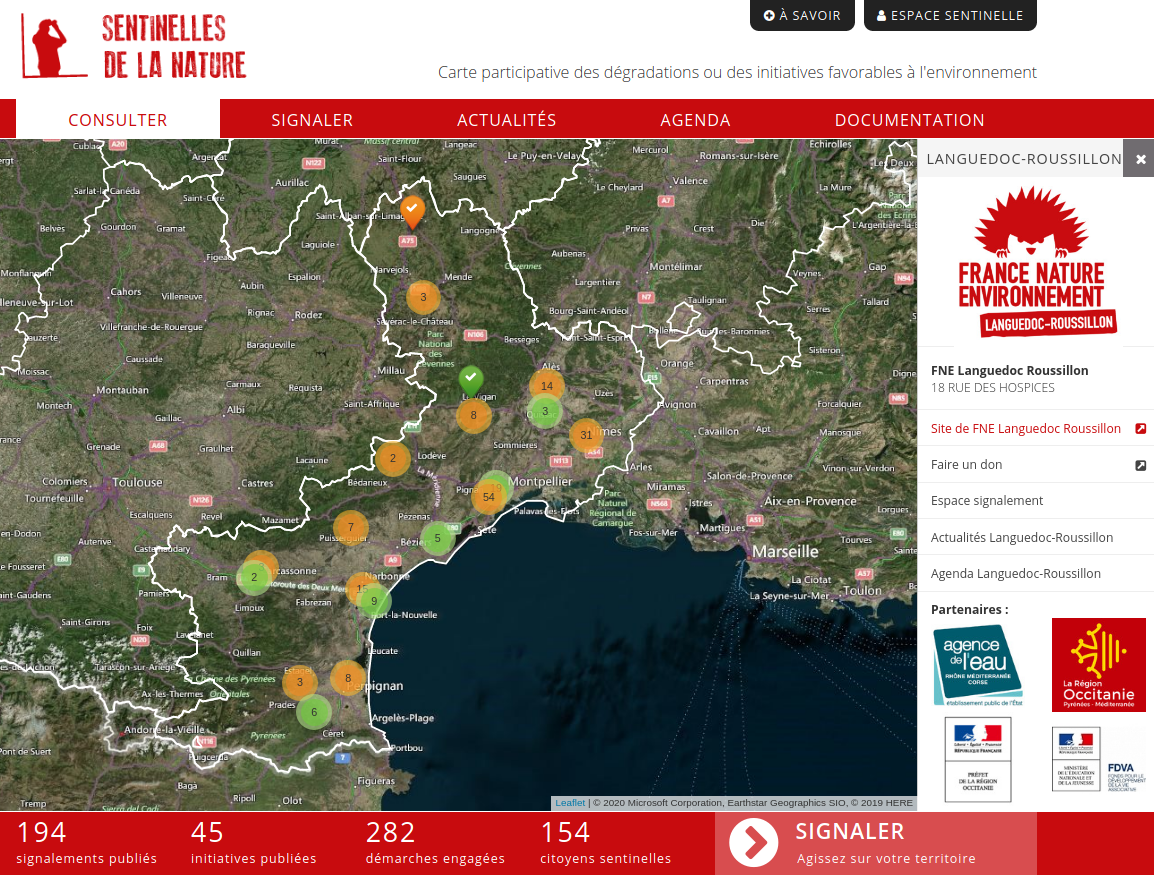Open the orange cluster marker labeled 7
The height and width of the screenshot is (875, 1154).
(350, 527)
